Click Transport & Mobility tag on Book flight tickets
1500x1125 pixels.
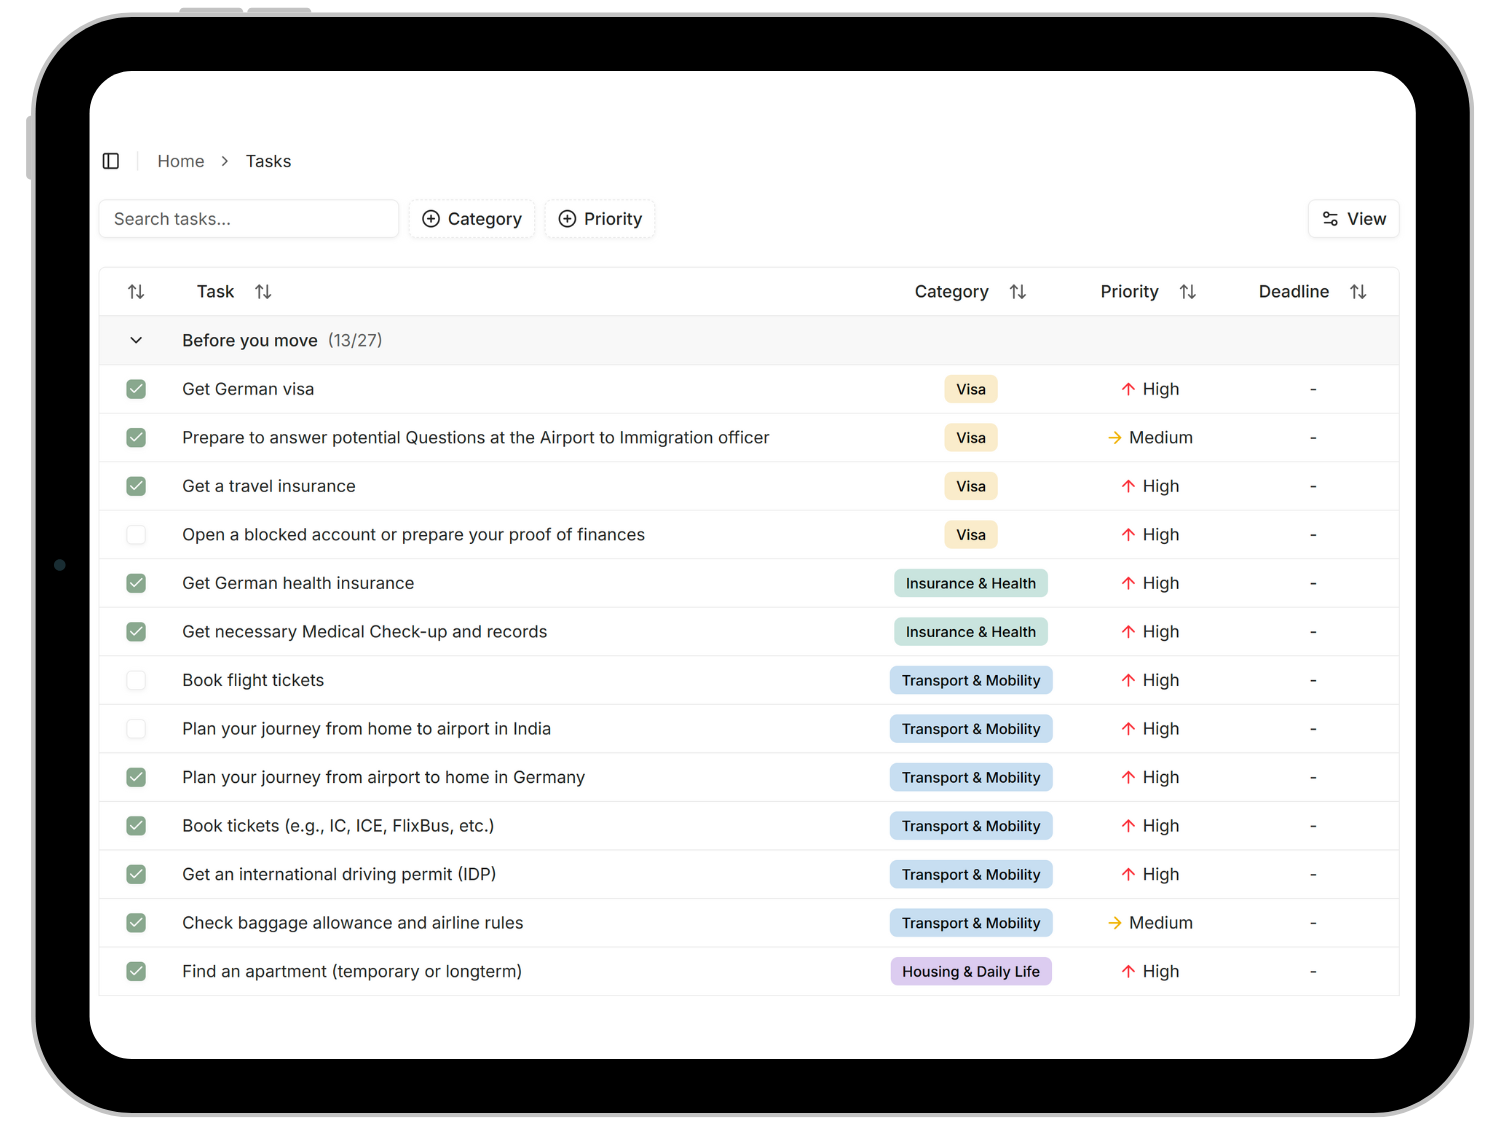(971, 680)
